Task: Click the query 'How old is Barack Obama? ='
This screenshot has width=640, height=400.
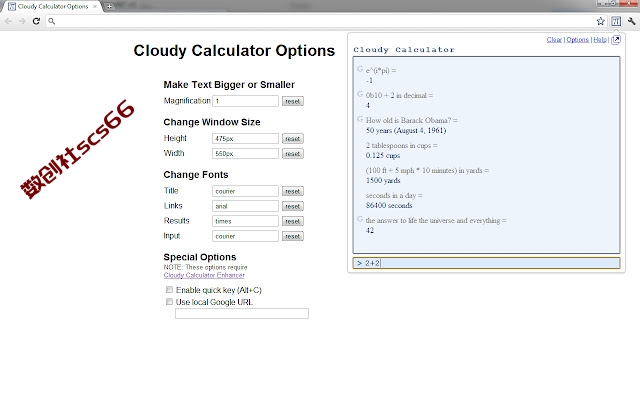Action: coord(411,120)
